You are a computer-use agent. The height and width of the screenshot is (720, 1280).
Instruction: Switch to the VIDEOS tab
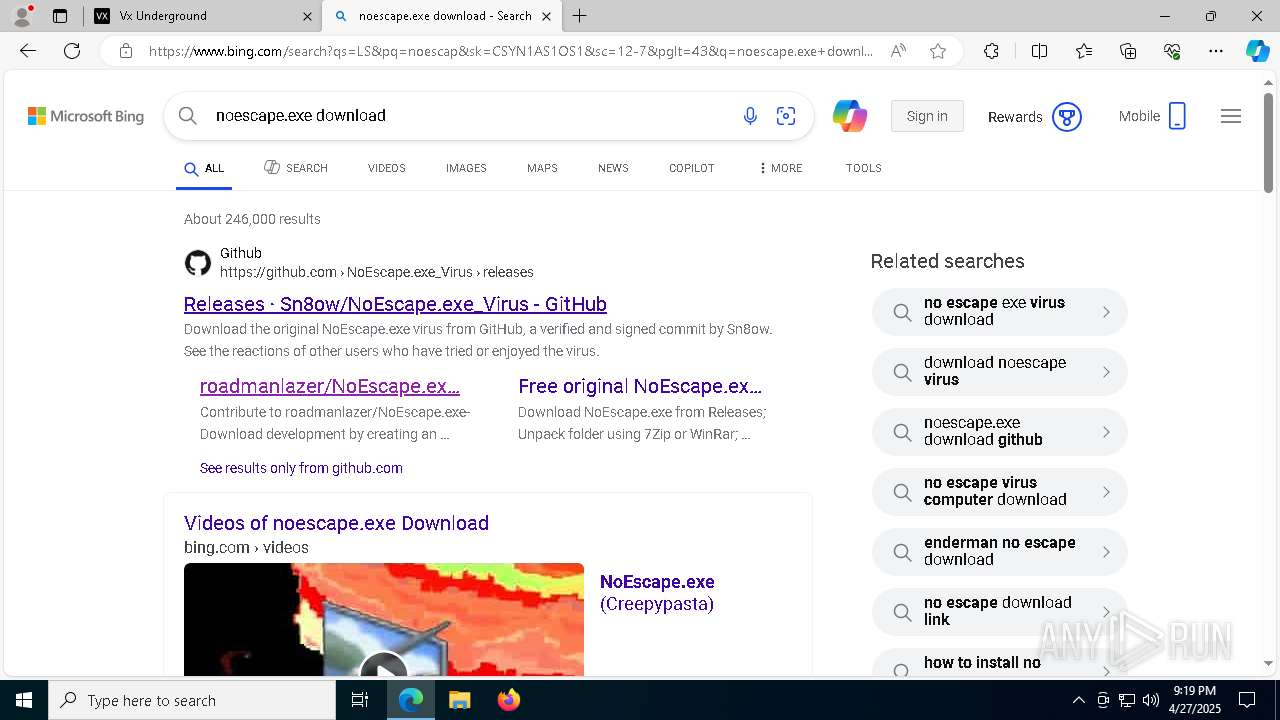tap(387, 168)
